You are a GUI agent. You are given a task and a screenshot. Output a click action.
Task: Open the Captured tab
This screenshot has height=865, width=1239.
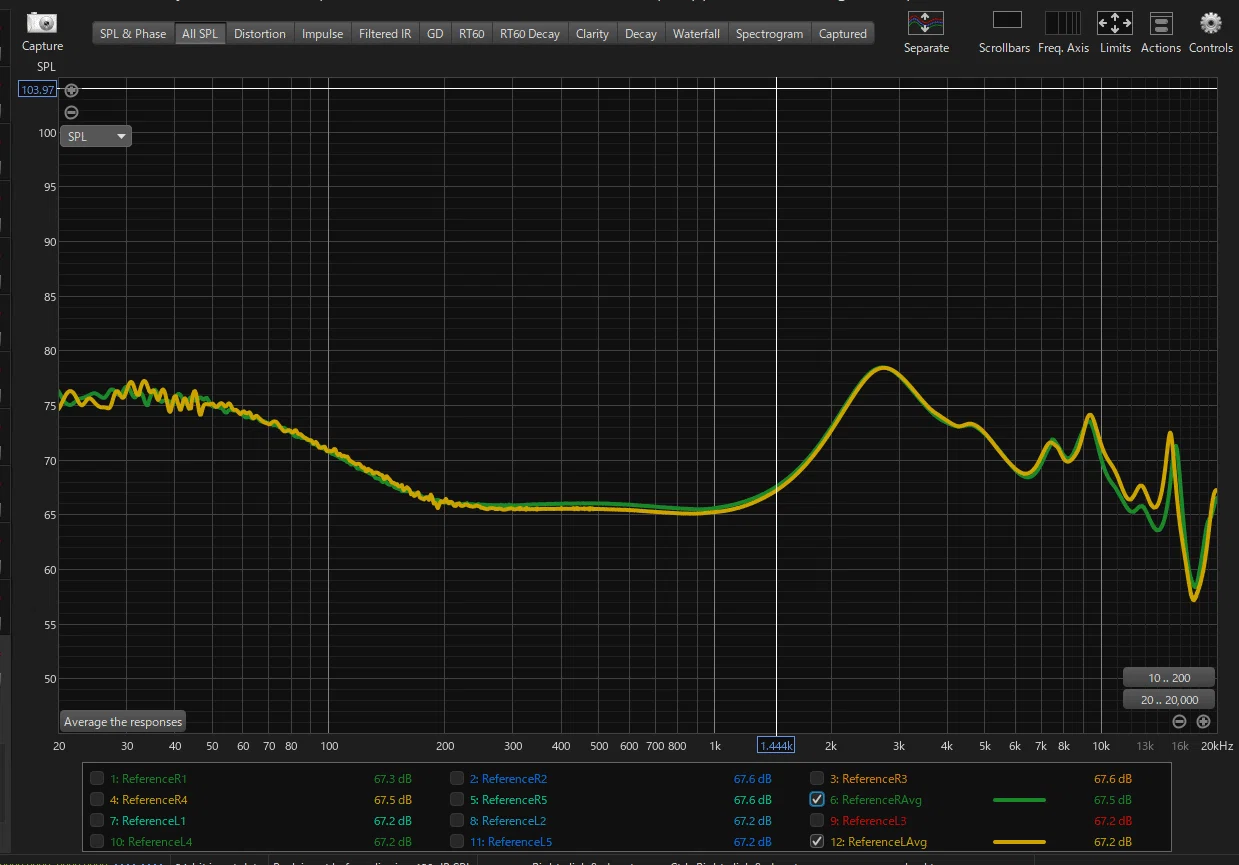(842, 33)
